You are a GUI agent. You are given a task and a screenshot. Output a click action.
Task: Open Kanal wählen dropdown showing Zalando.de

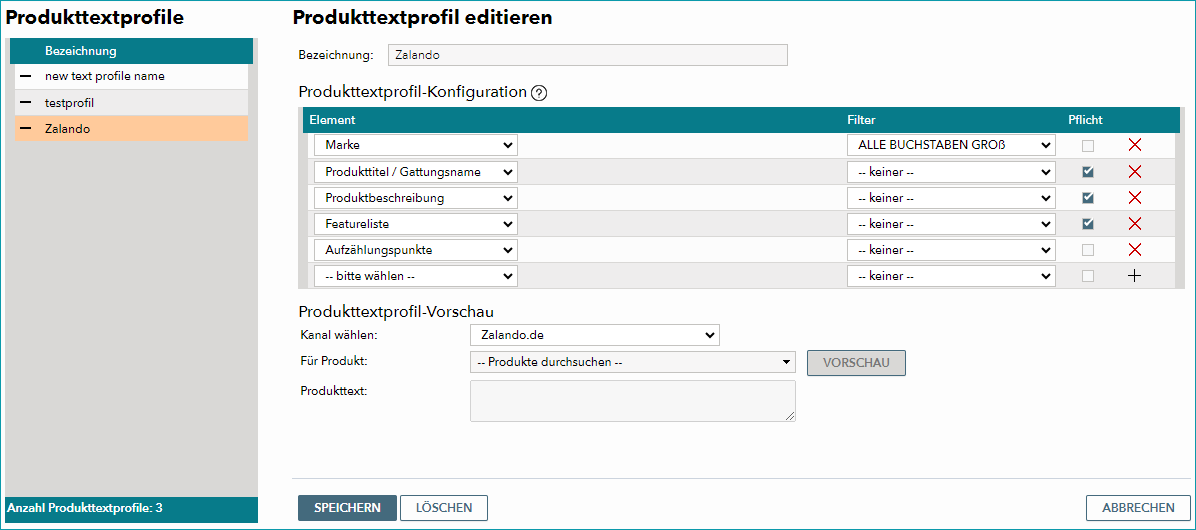pyautogui.click(x=595, y=335)
